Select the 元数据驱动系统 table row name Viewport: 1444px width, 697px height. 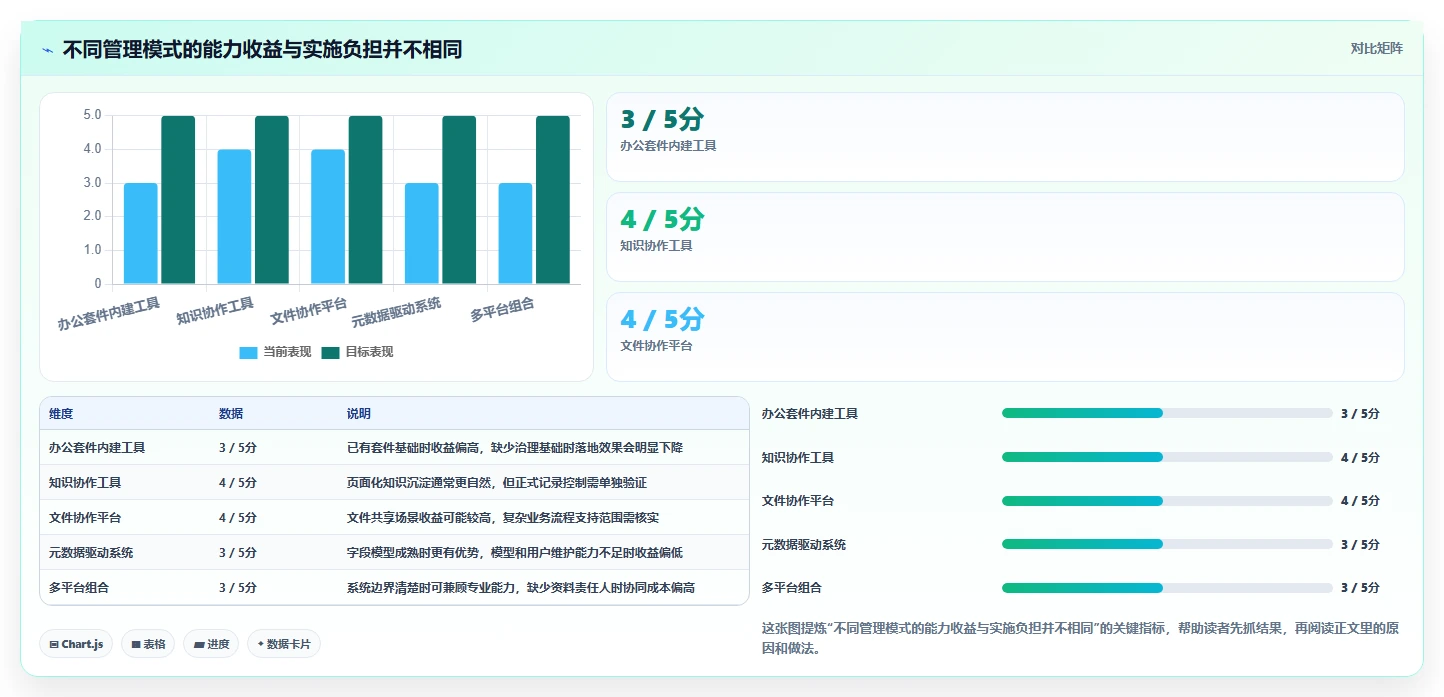(91, 553)
